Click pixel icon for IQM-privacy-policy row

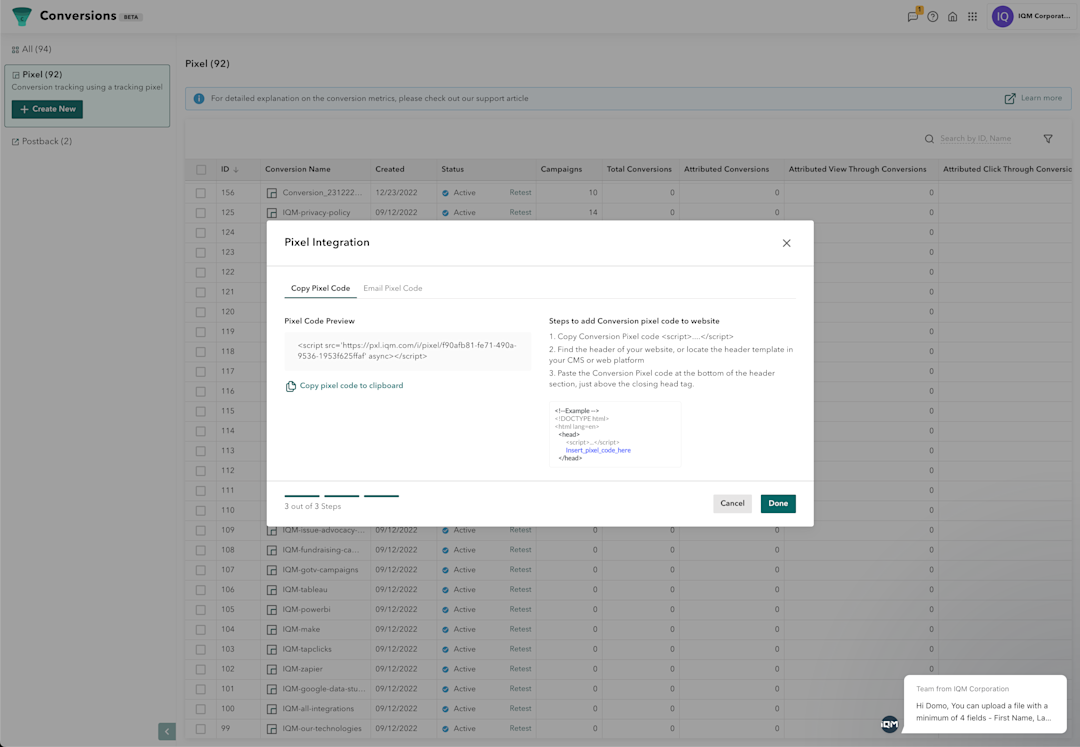(x=272, y=213)
